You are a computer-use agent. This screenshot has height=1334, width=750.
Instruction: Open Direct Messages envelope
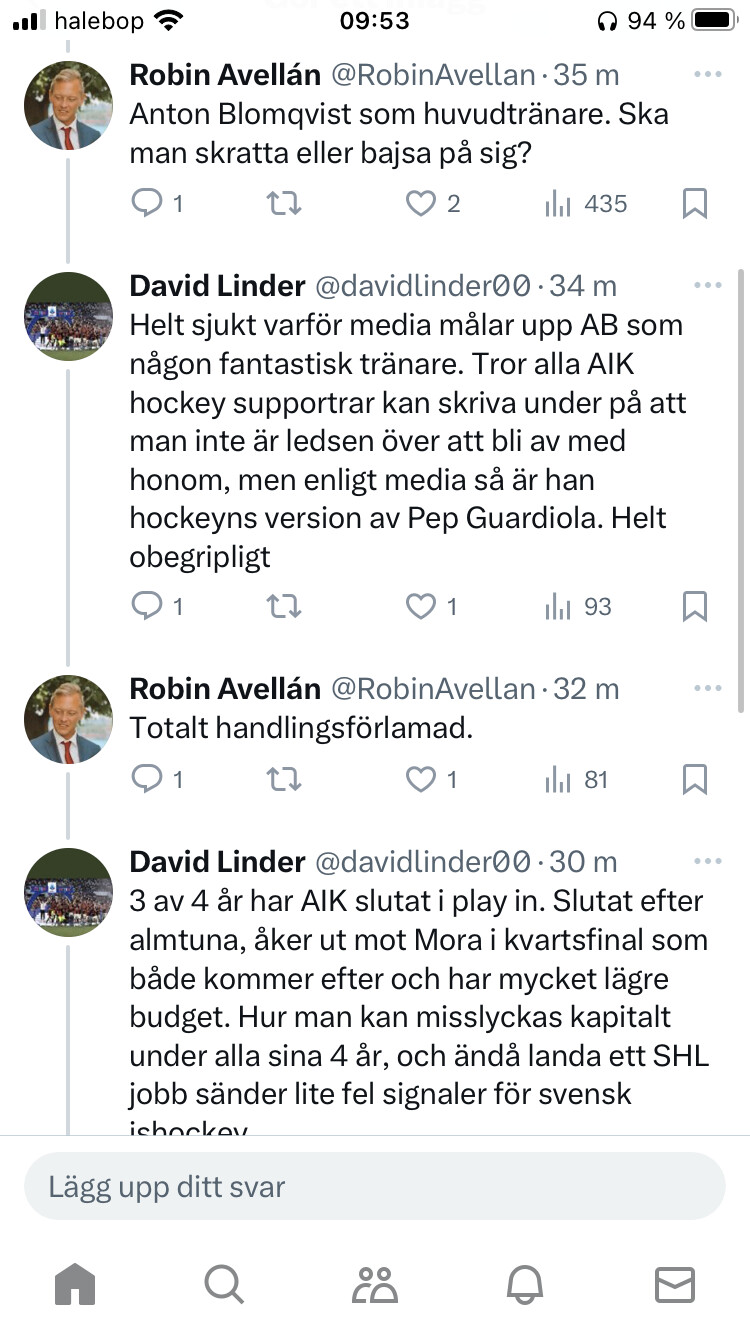point(674,1285)
